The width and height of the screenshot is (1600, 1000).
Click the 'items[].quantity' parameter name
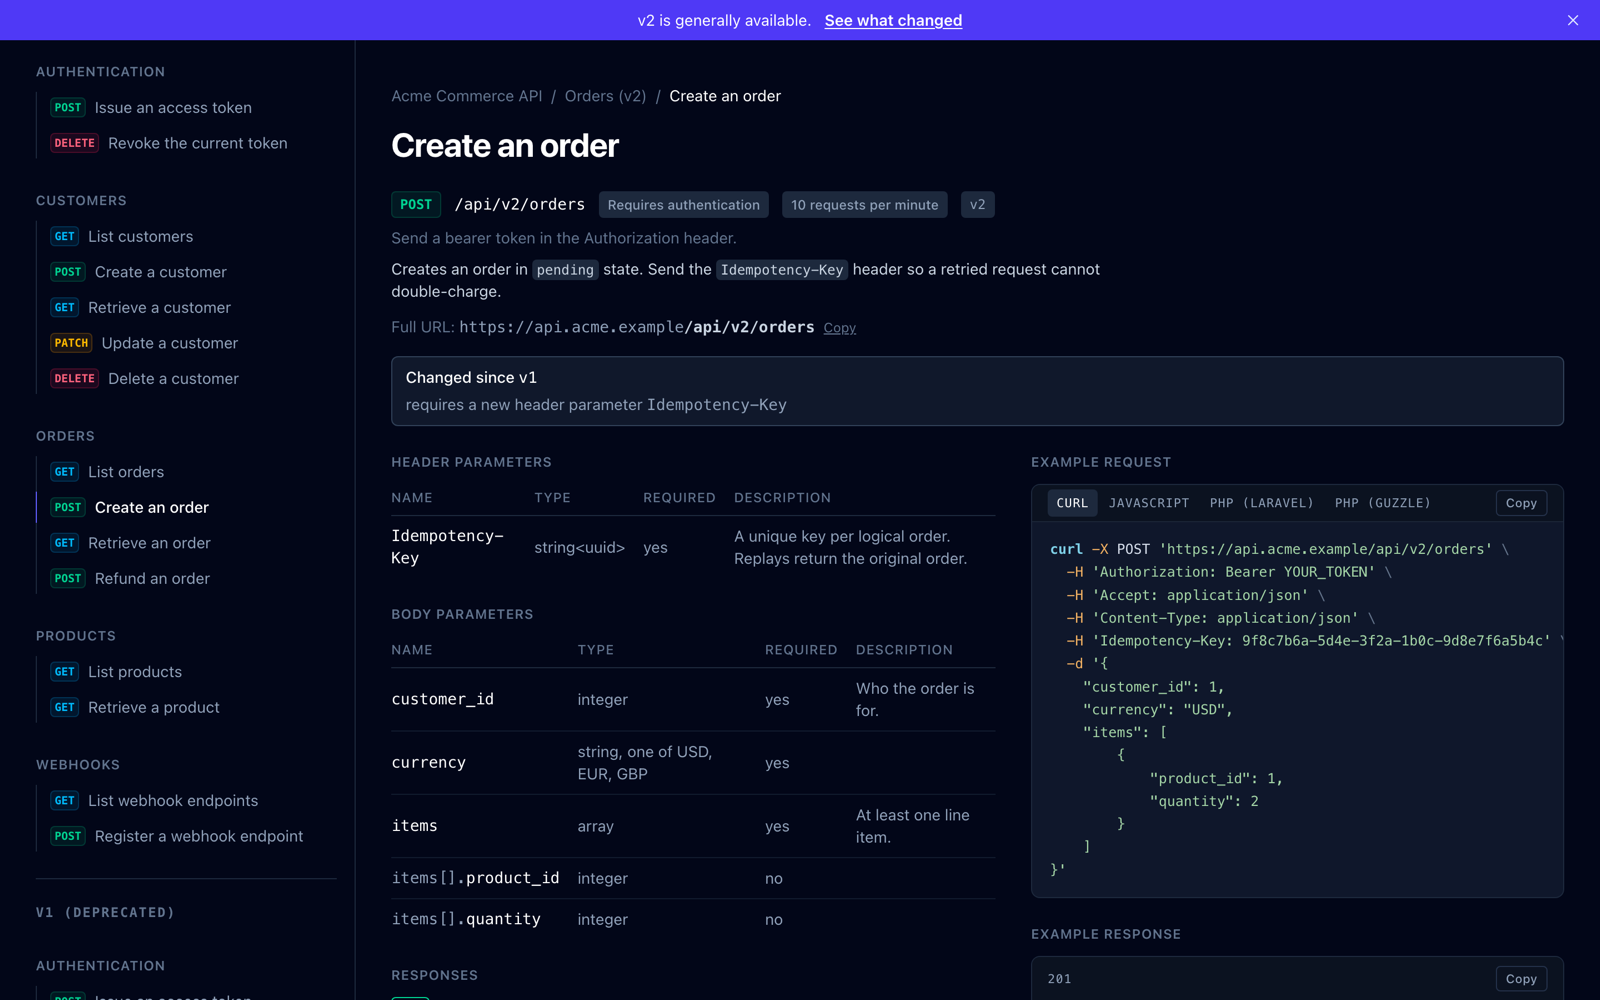(x=466, y=919)
